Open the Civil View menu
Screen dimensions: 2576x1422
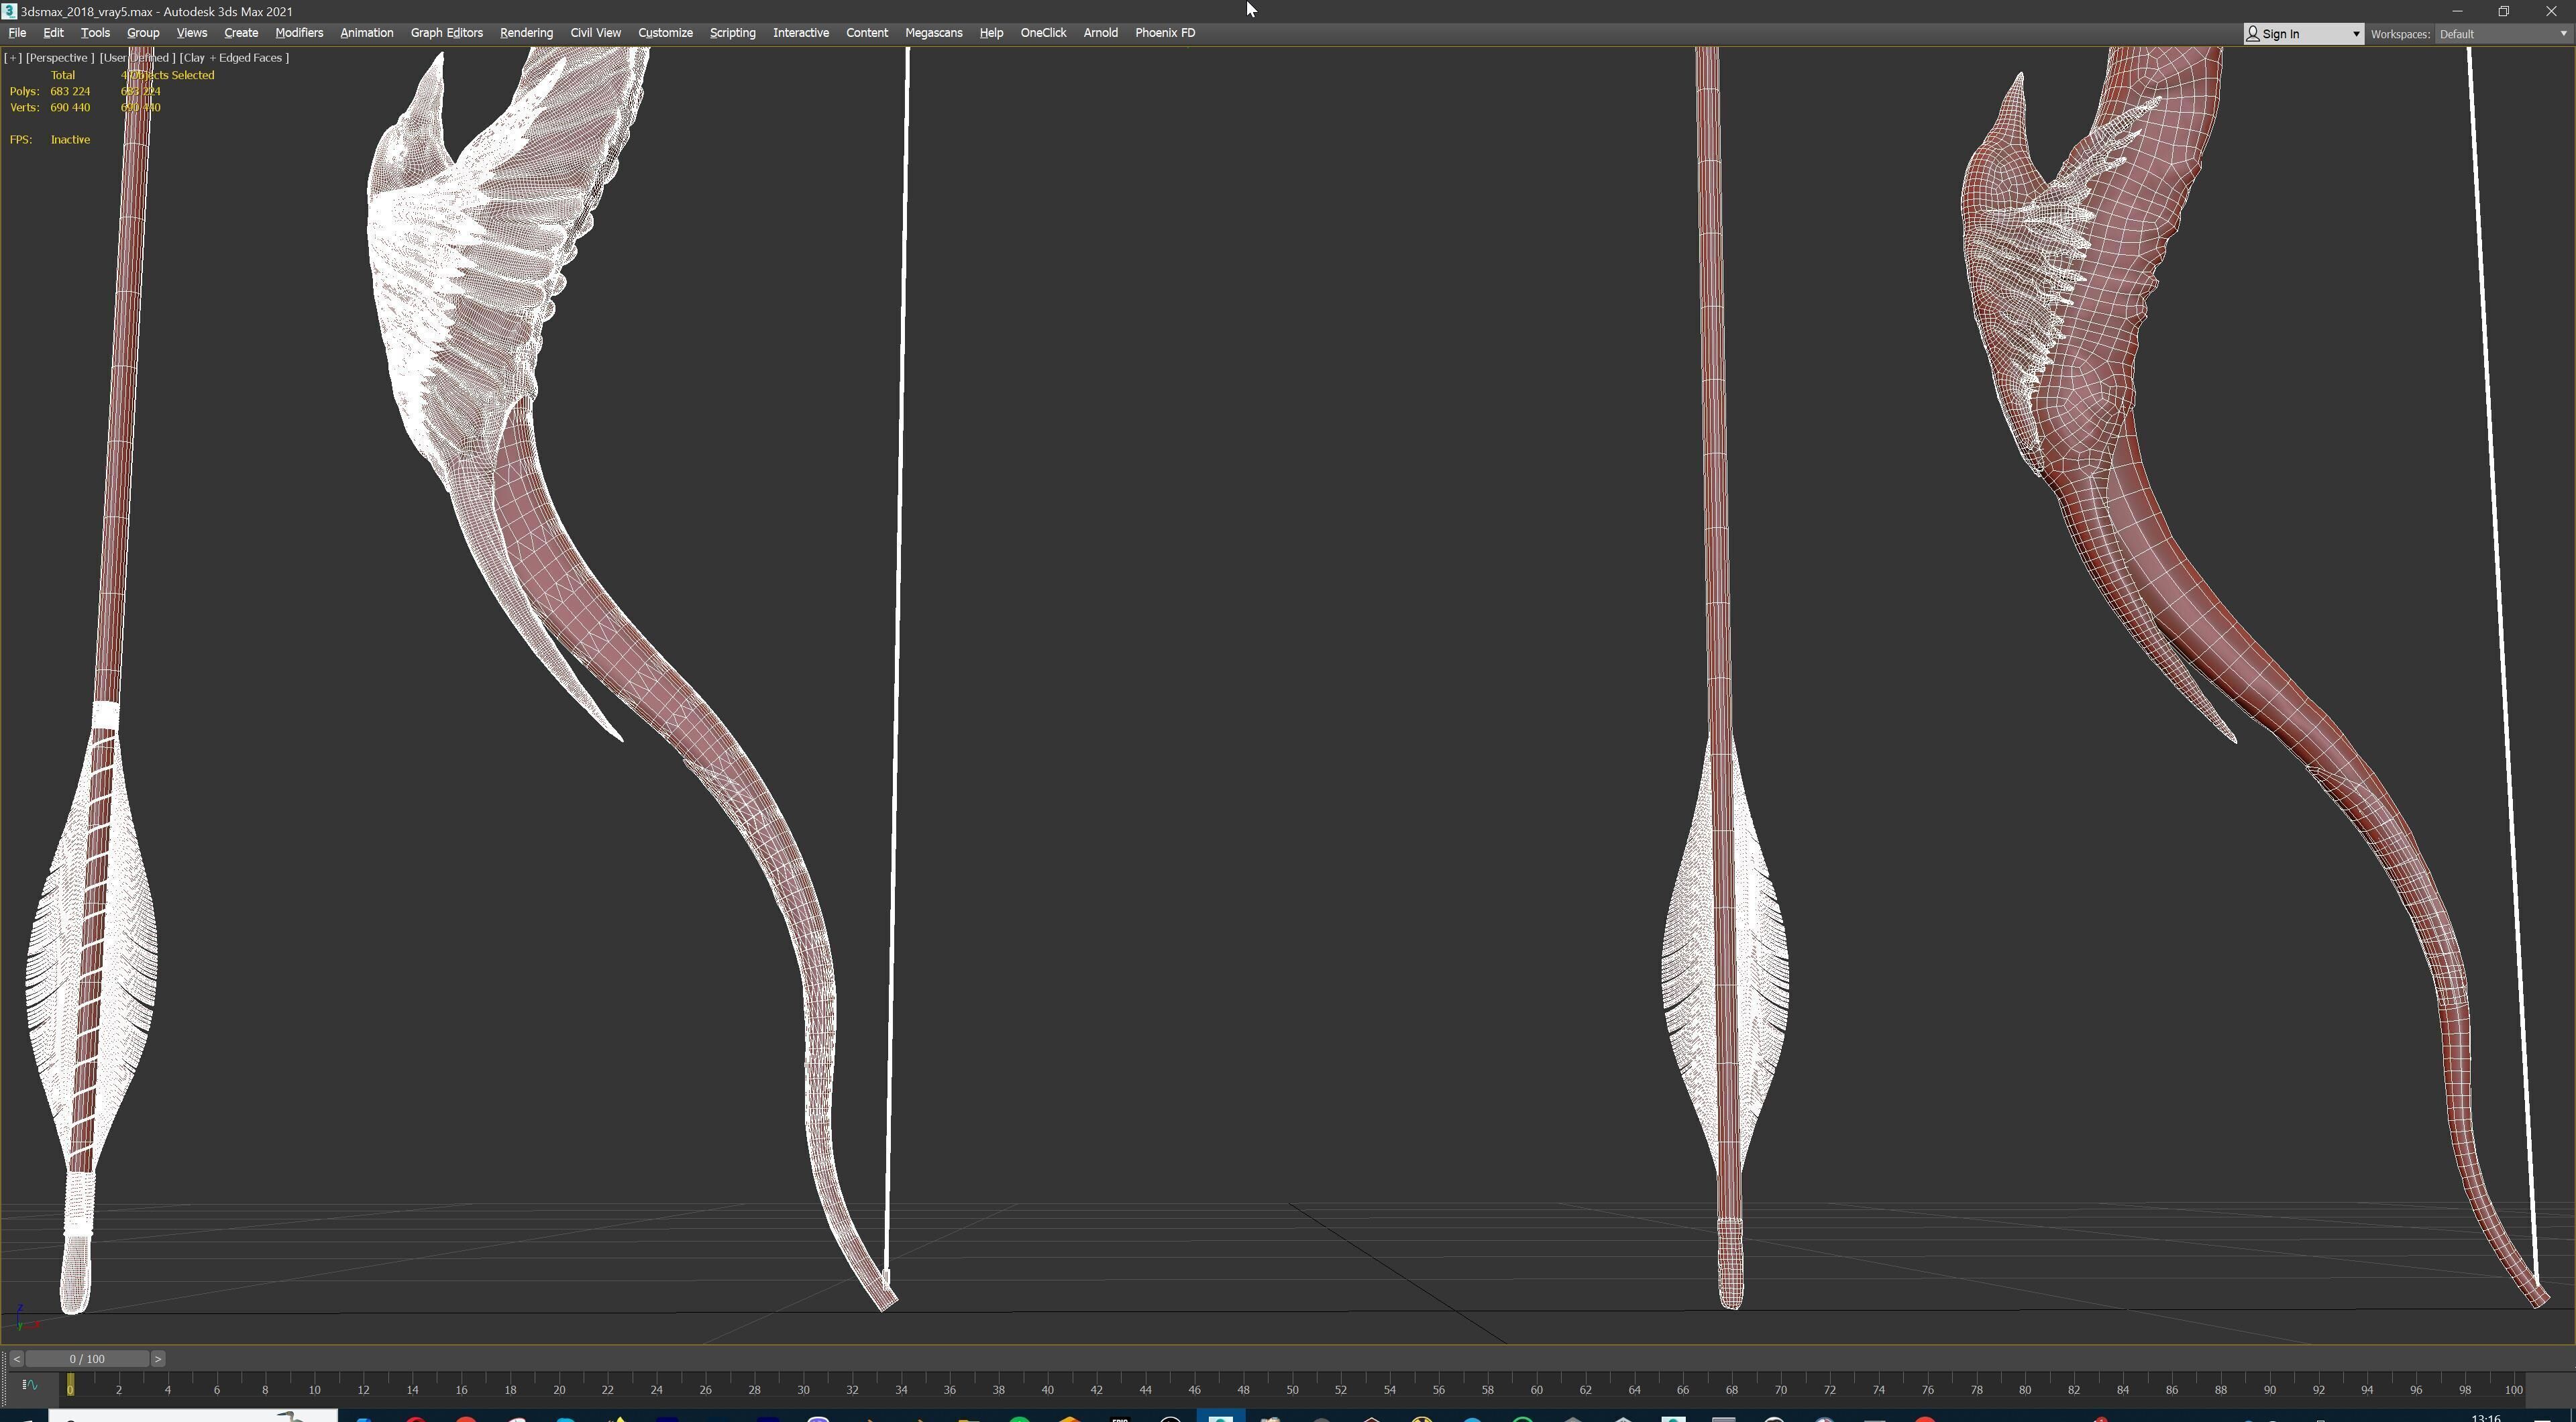coord(595,33)
